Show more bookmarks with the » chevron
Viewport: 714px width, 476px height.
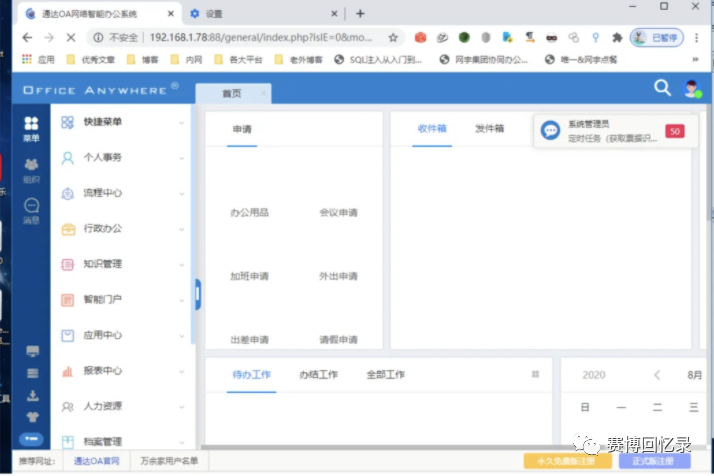(x=695, y=59)
